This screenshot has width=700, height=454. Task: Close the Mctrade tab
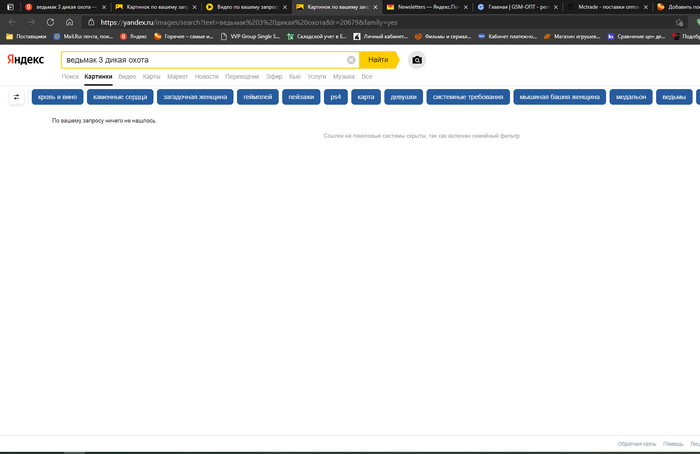pyautogui.click(x=646, y=7)
